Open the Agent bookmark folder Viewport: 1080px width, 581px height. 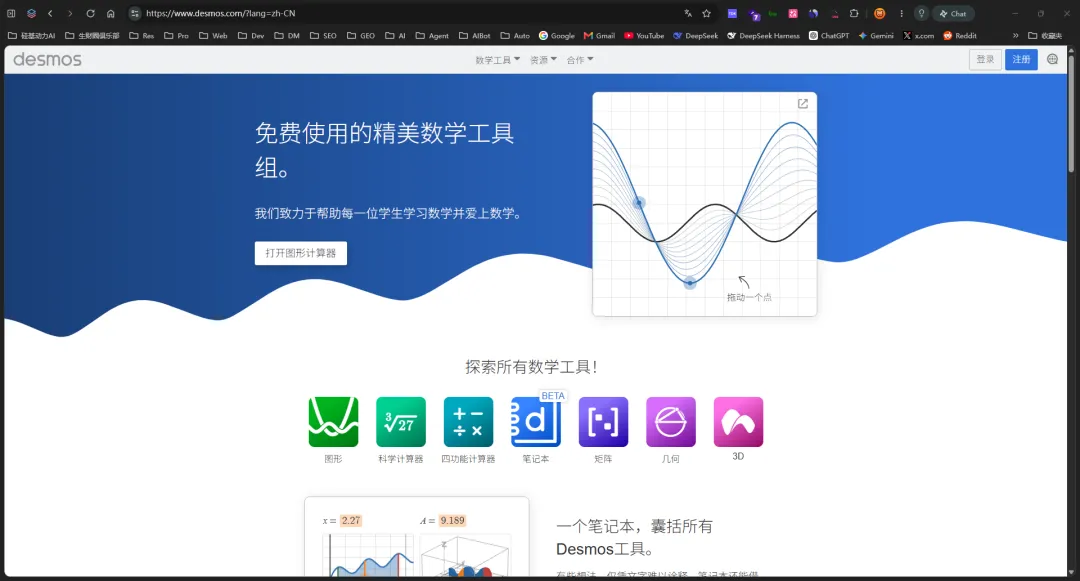(x=432, y=35)
